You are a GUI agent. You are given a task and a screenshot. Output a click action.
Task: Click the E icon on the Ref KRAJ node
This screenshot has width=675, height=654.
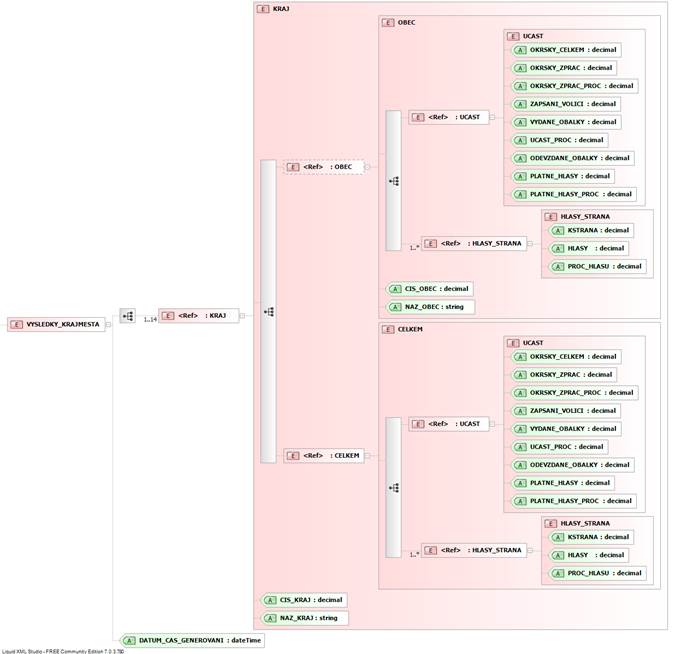point(167,316)
